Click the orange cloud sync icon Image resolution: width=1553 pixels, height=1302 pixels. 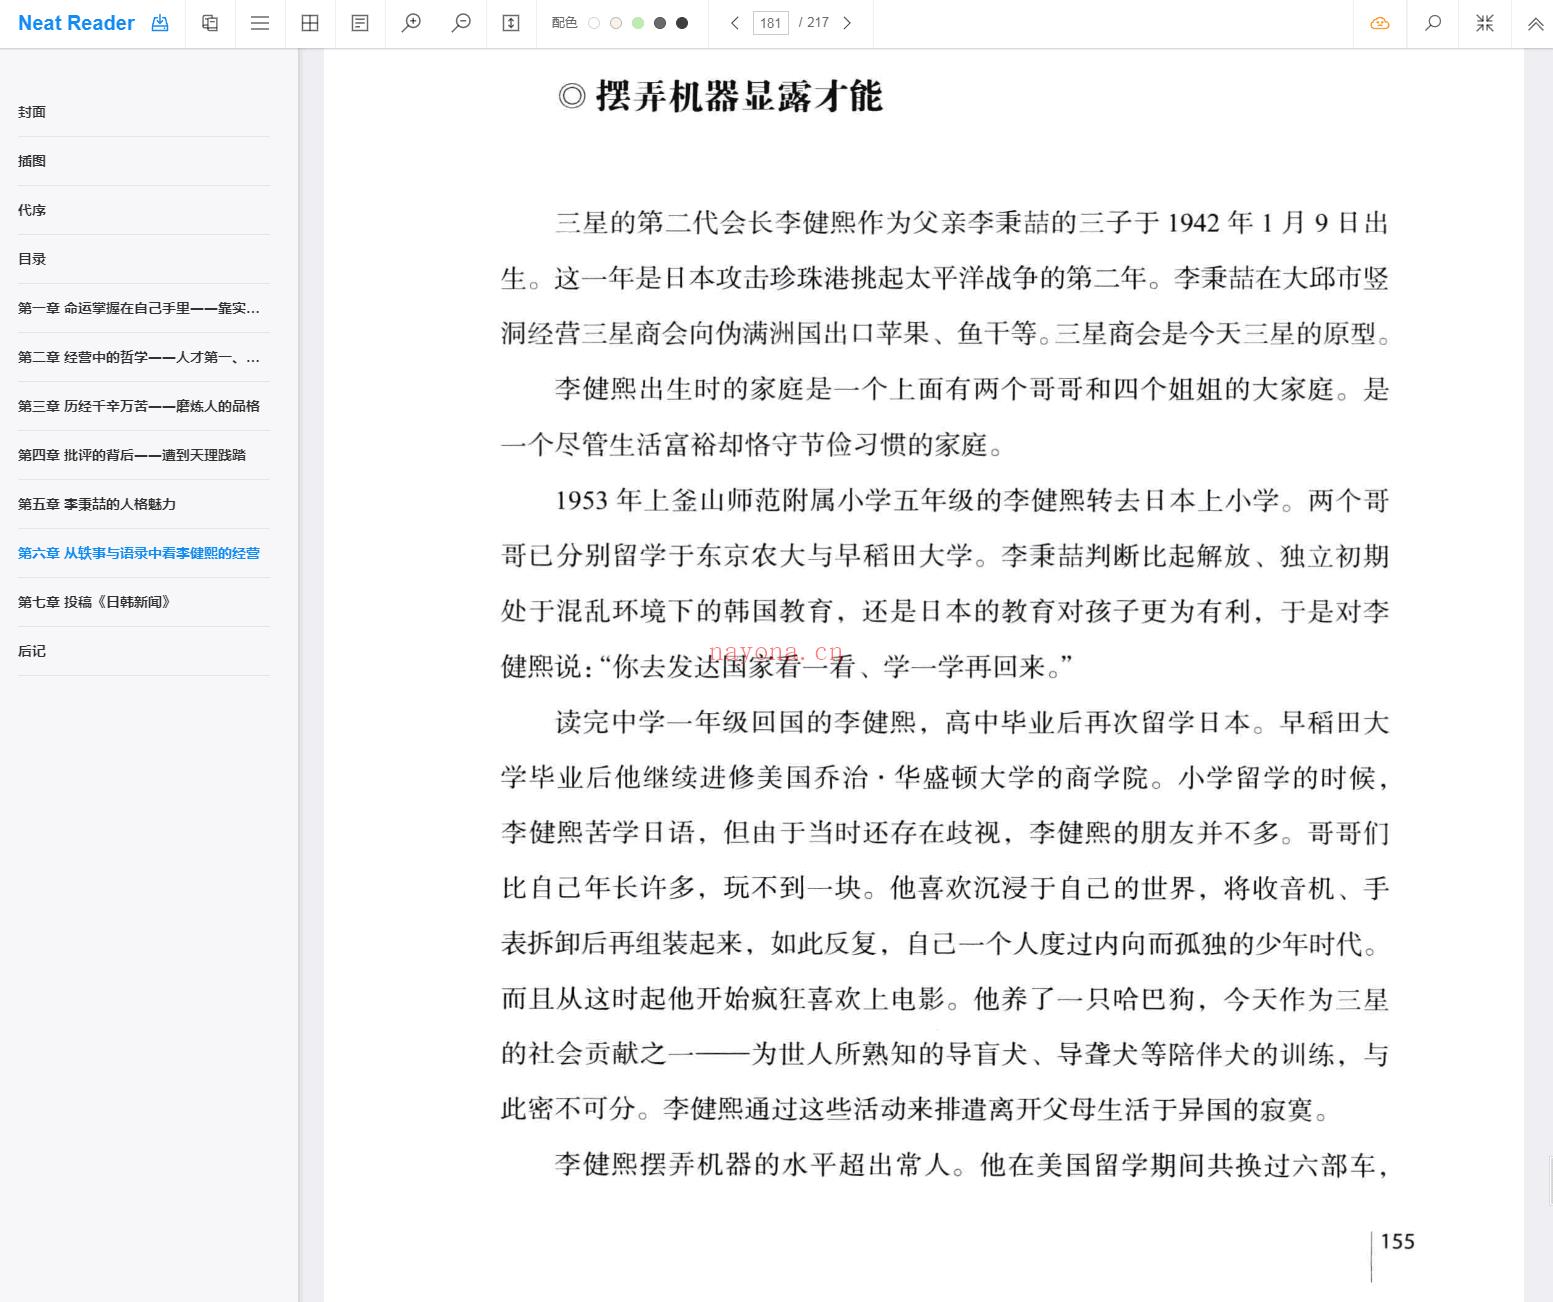(x=1380, y=23)
